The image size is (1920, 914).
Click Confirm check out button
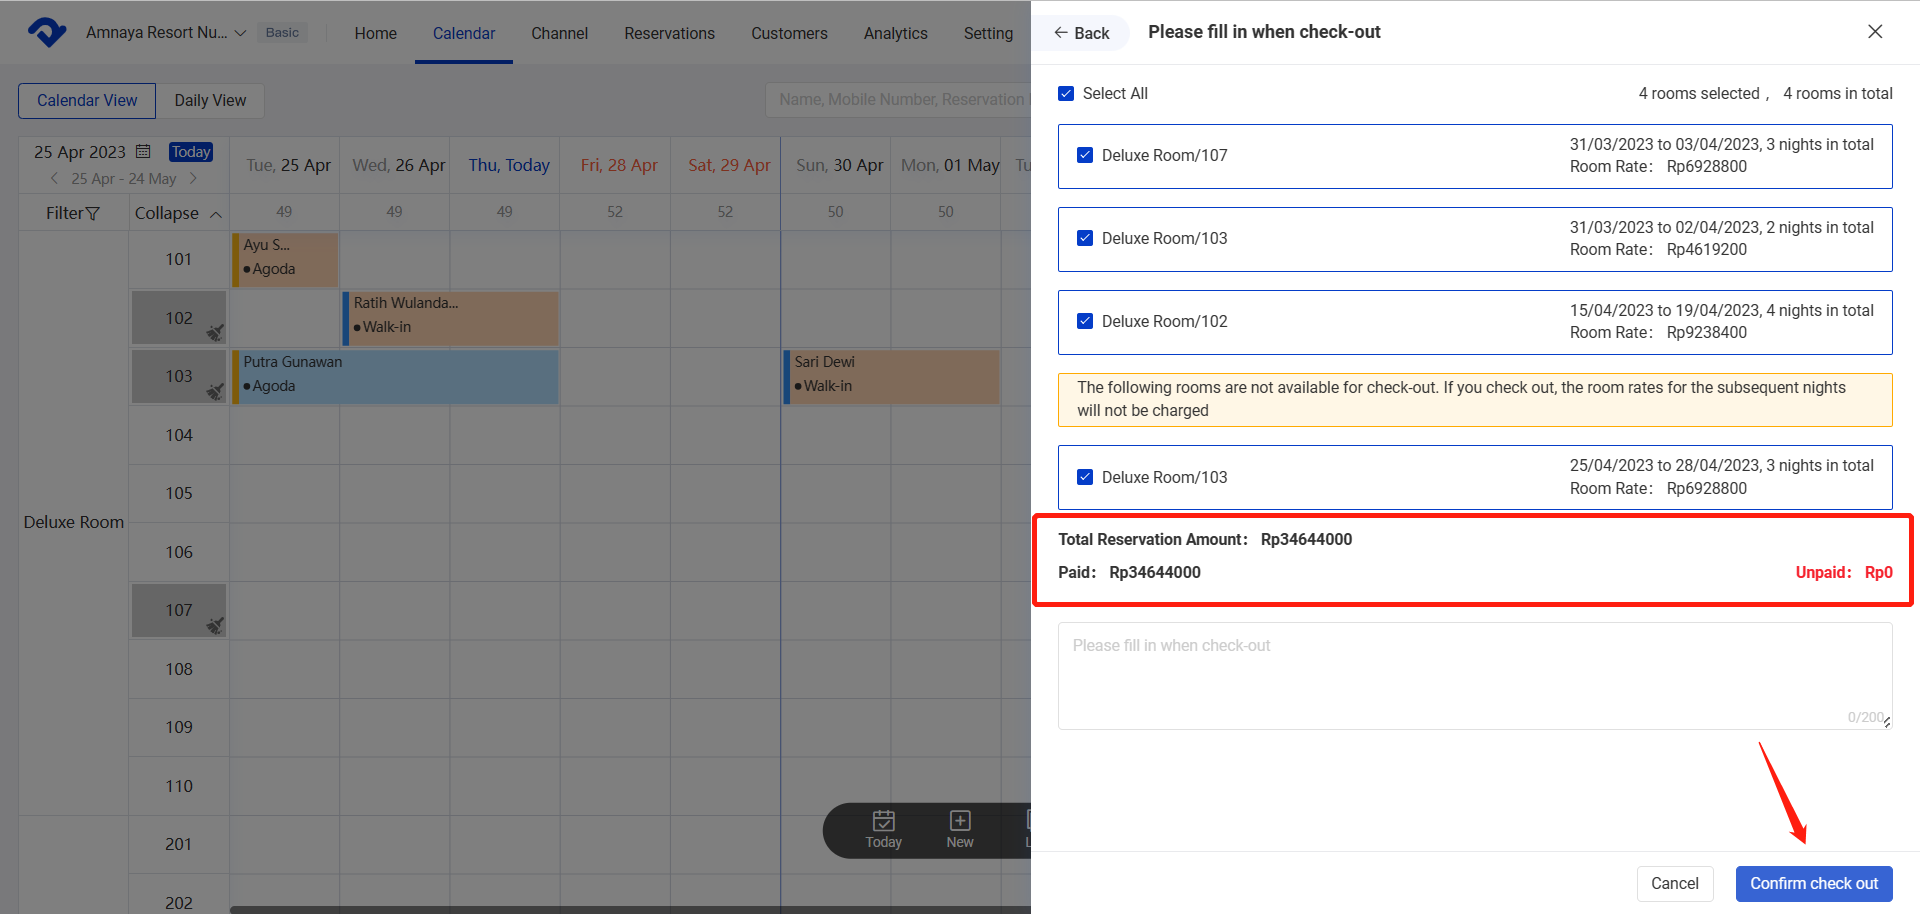tap(1813, 884)
